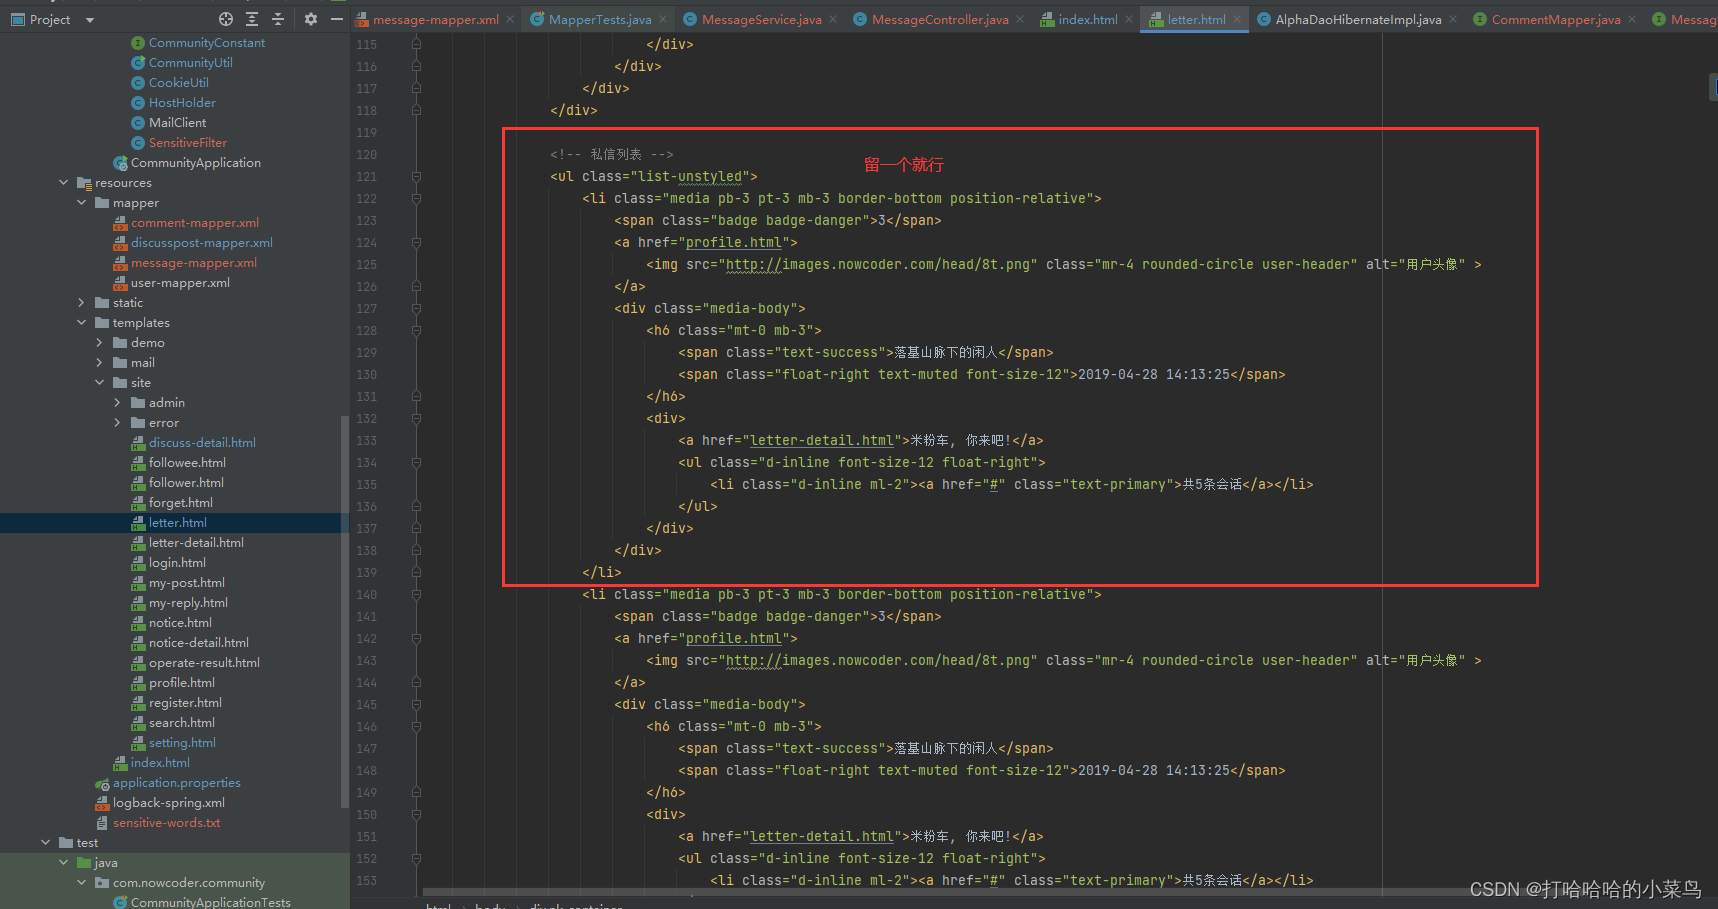Open CommunityUtil class file
Screen dimensions: 1718x909
(190, 62)
